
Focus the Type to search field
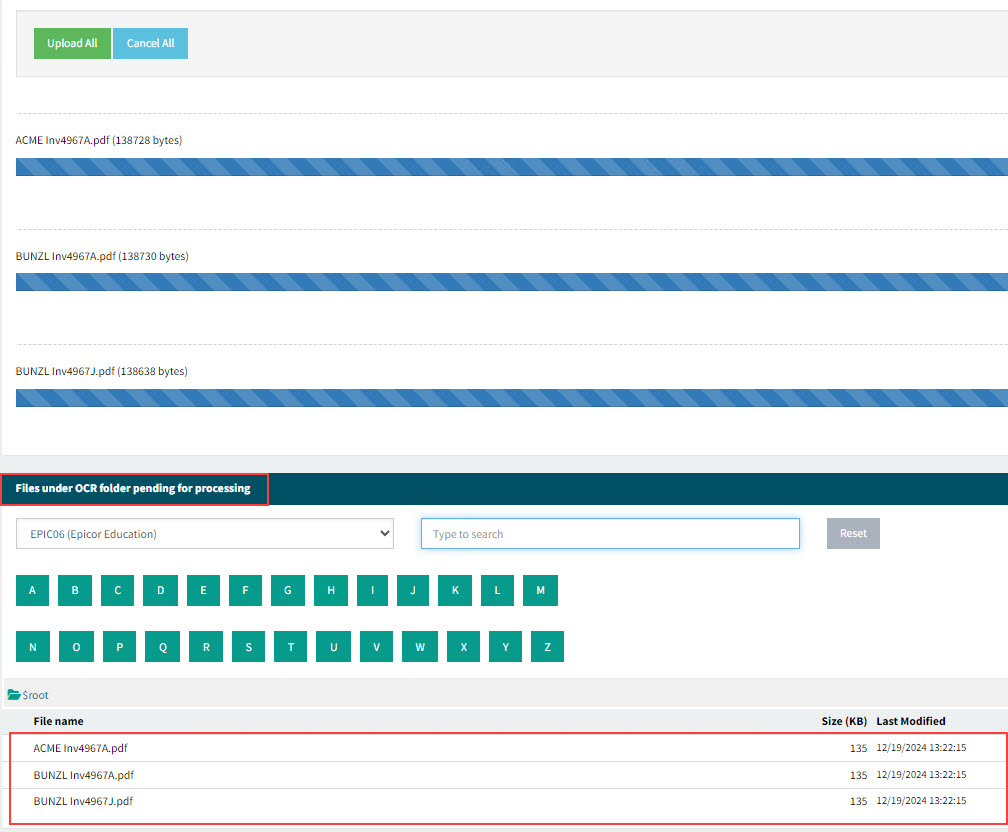[610, 534]
